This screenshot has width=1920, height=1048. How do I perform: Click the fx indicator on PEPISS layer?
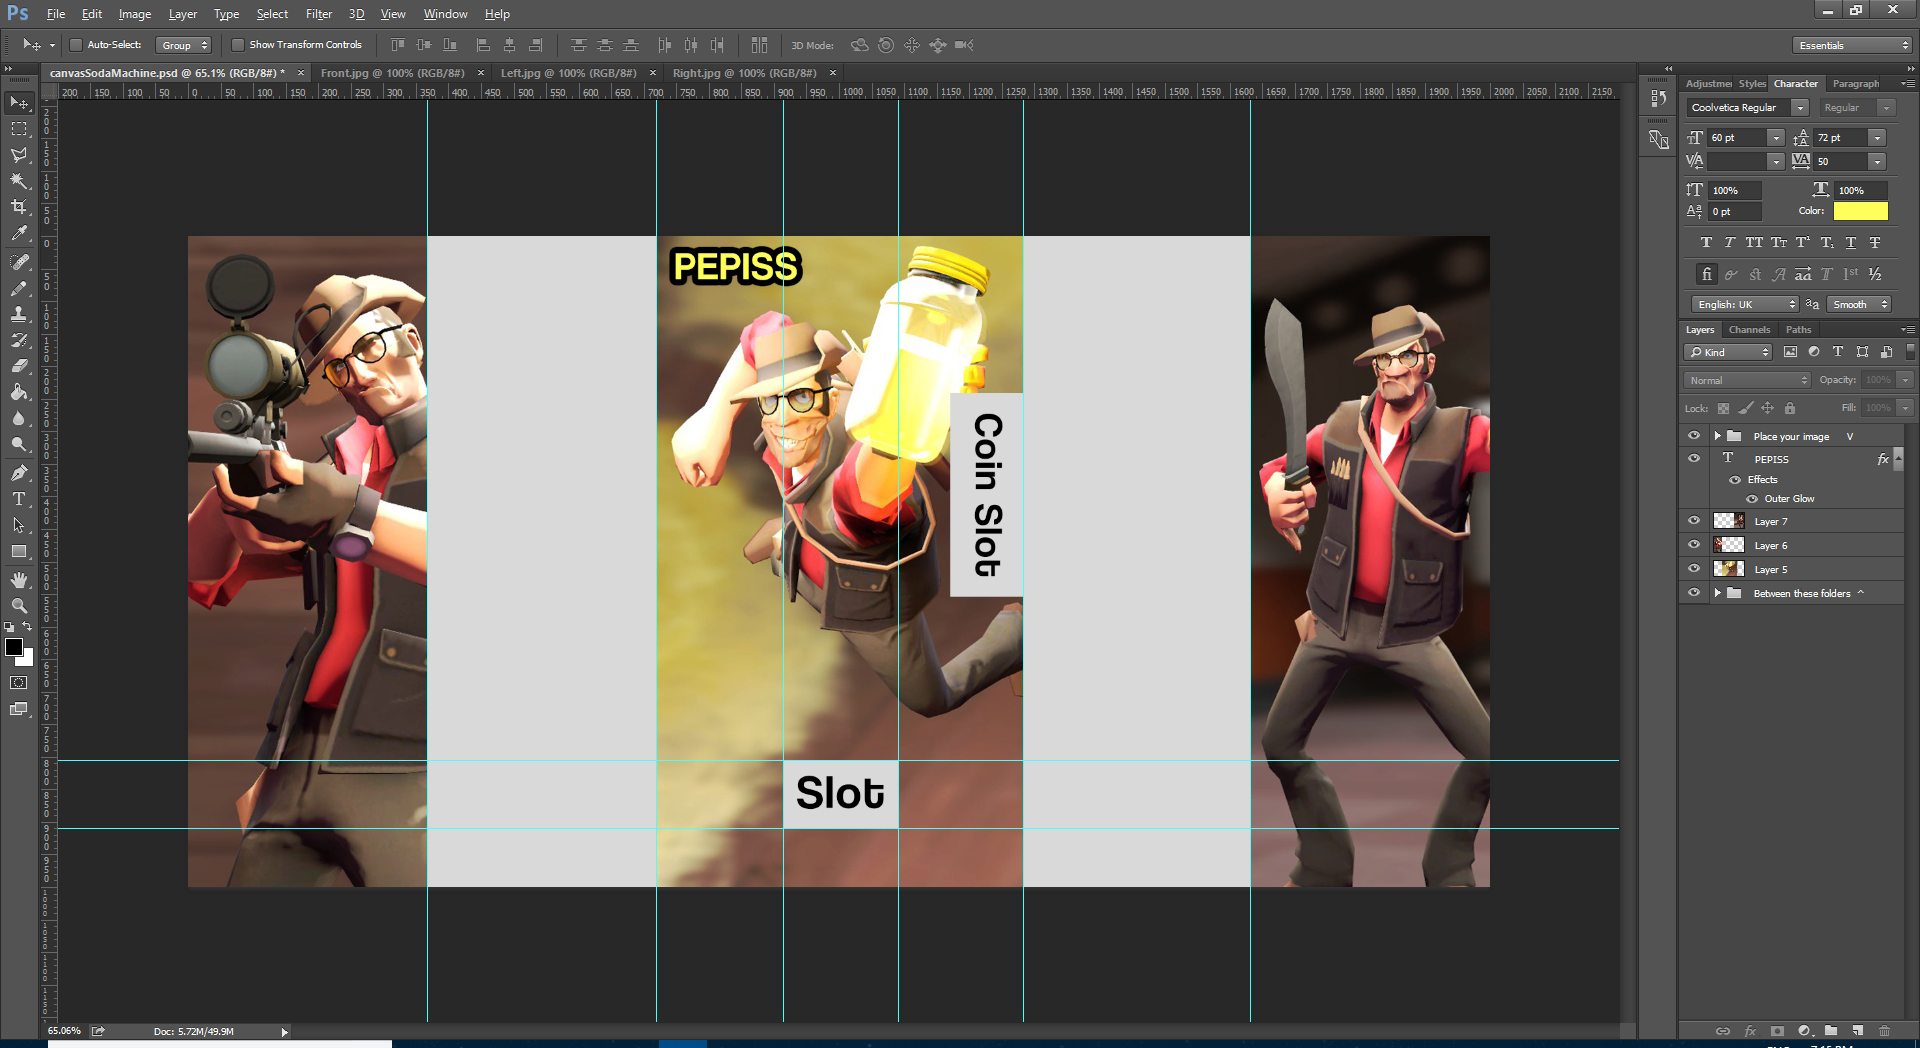point(1883,459)
